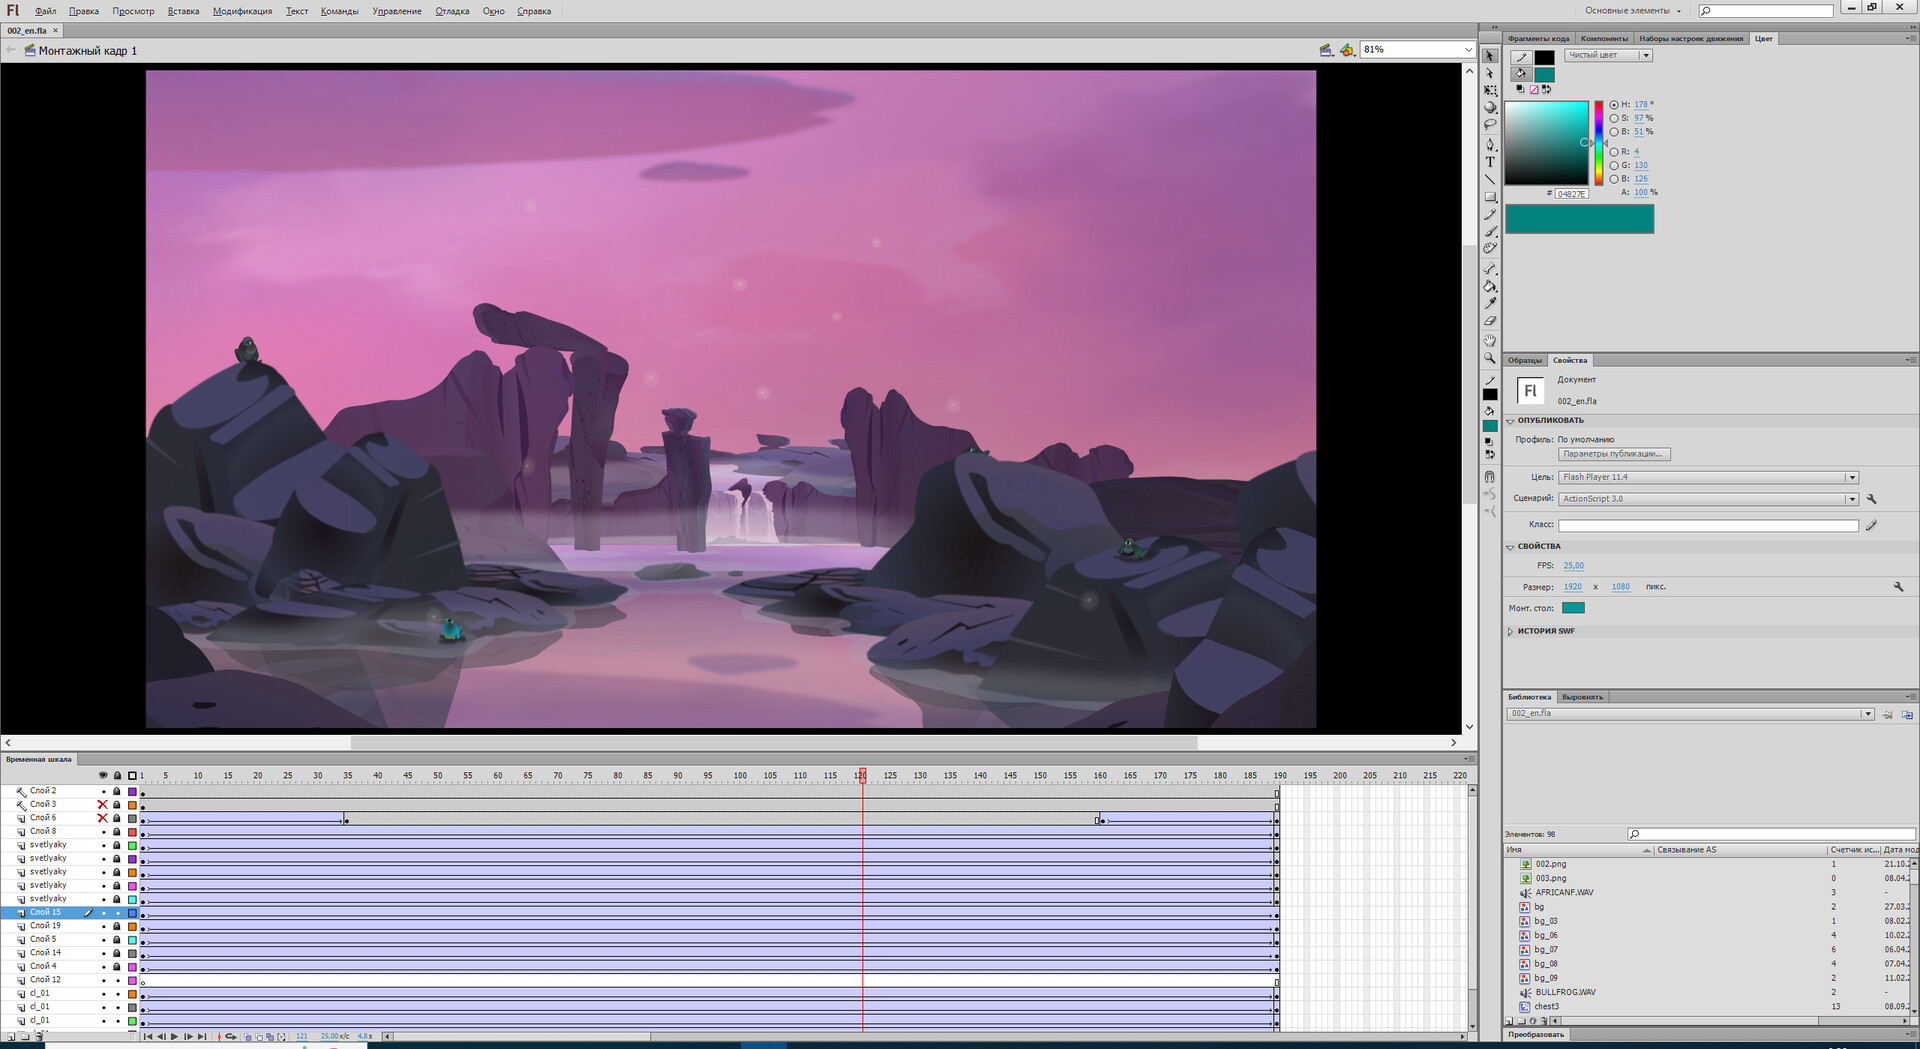
Task: Play the timeline animation
Action: [174, 1037]
